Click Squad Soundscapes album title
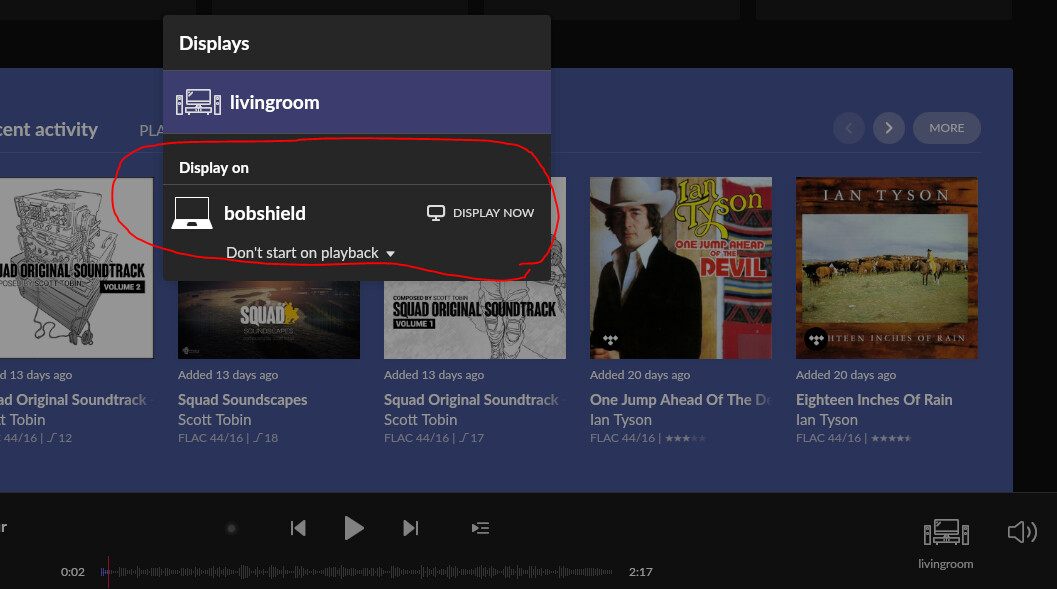This screenshot has width=1057, height=589. [x=243, y=400]
